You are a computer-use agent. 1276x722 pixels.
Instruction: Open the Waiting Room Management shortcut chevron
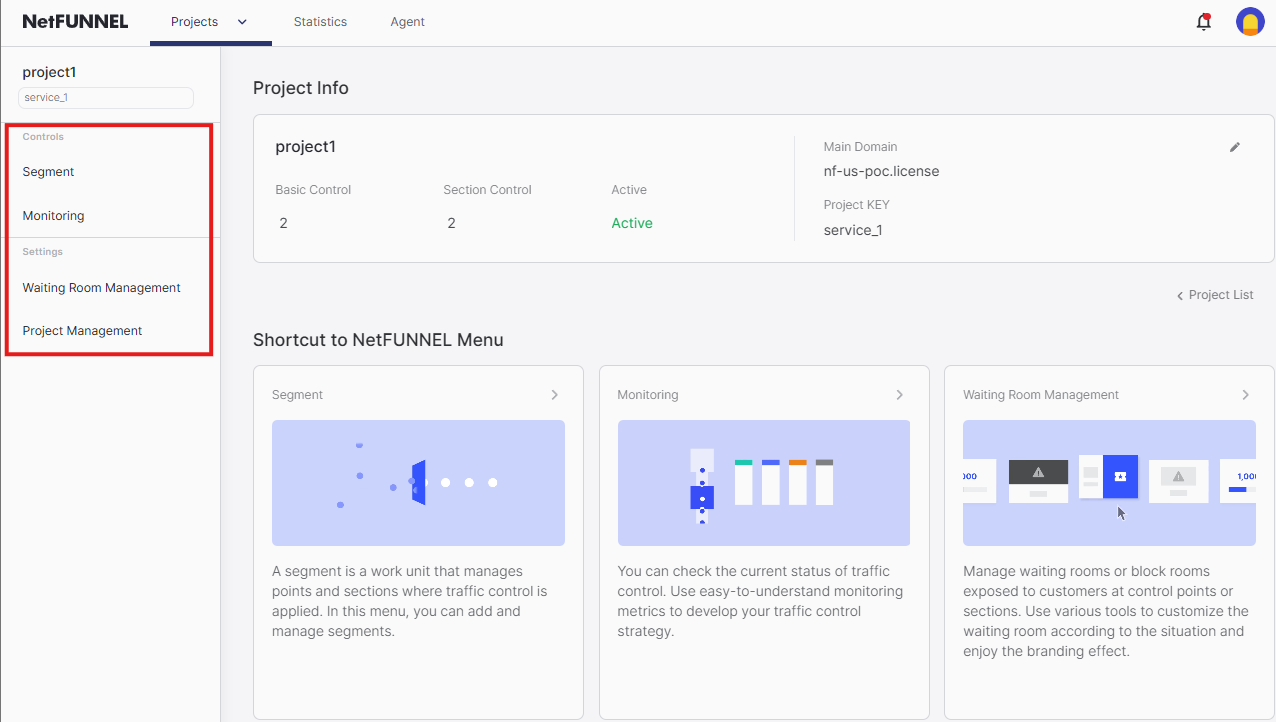(x=1246, y=394)
